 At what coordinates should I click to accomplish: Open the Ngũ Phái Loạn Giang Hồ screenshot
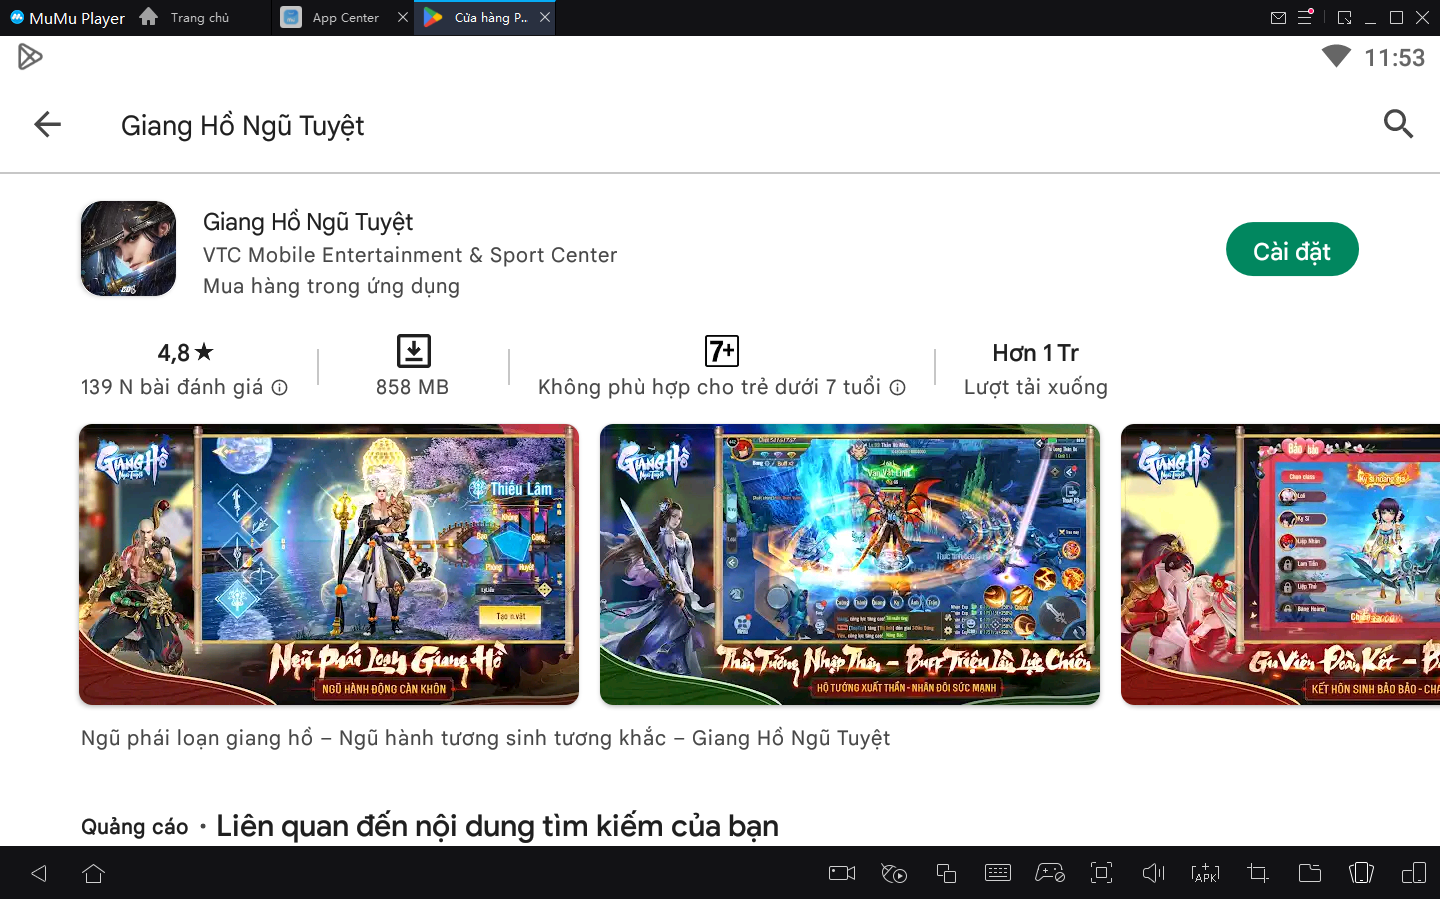pyautogui.click(x=329, y=564)
